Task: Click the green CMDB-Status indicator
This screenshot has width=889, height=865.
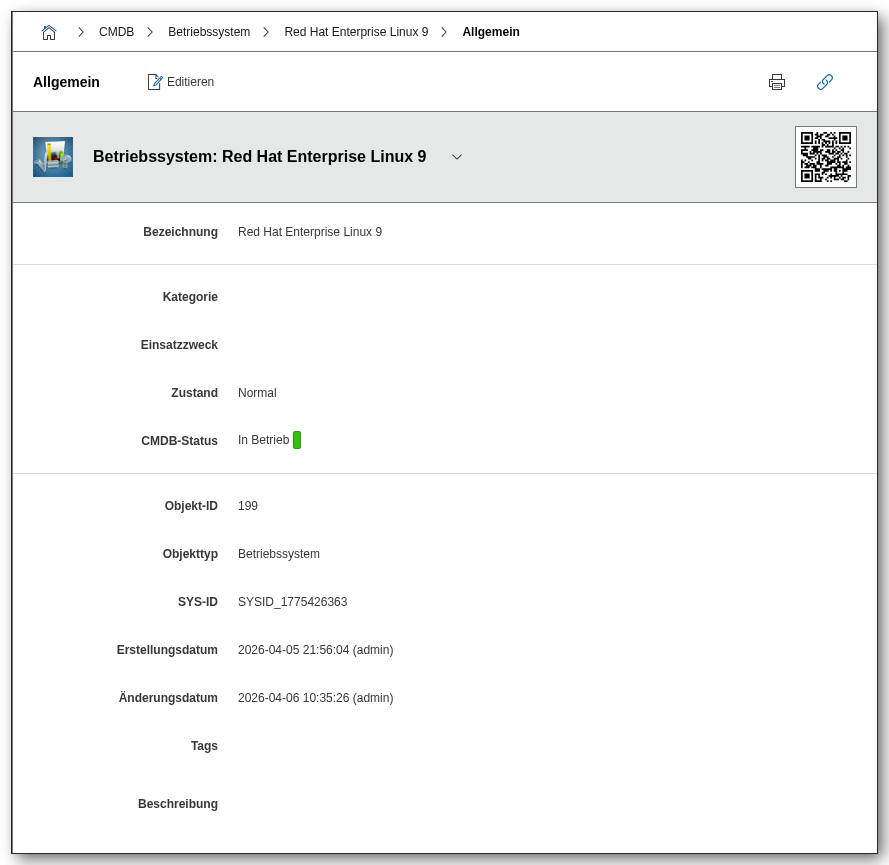Action: coord(297,440)
